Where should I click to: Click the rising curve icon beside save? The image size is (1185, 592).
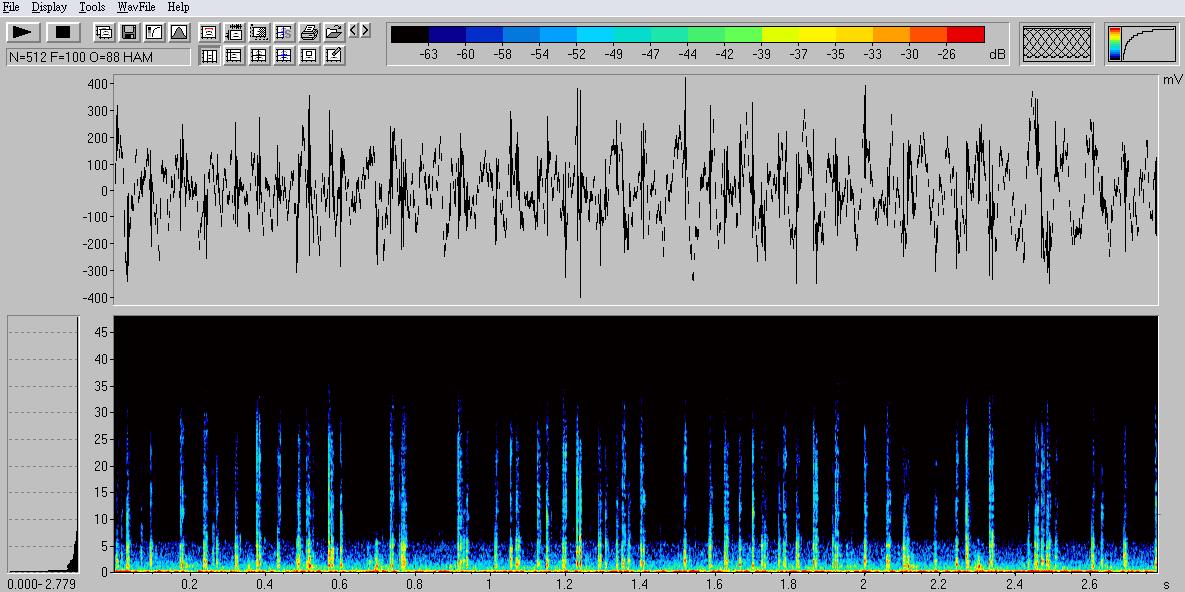[x=154, y=33]
